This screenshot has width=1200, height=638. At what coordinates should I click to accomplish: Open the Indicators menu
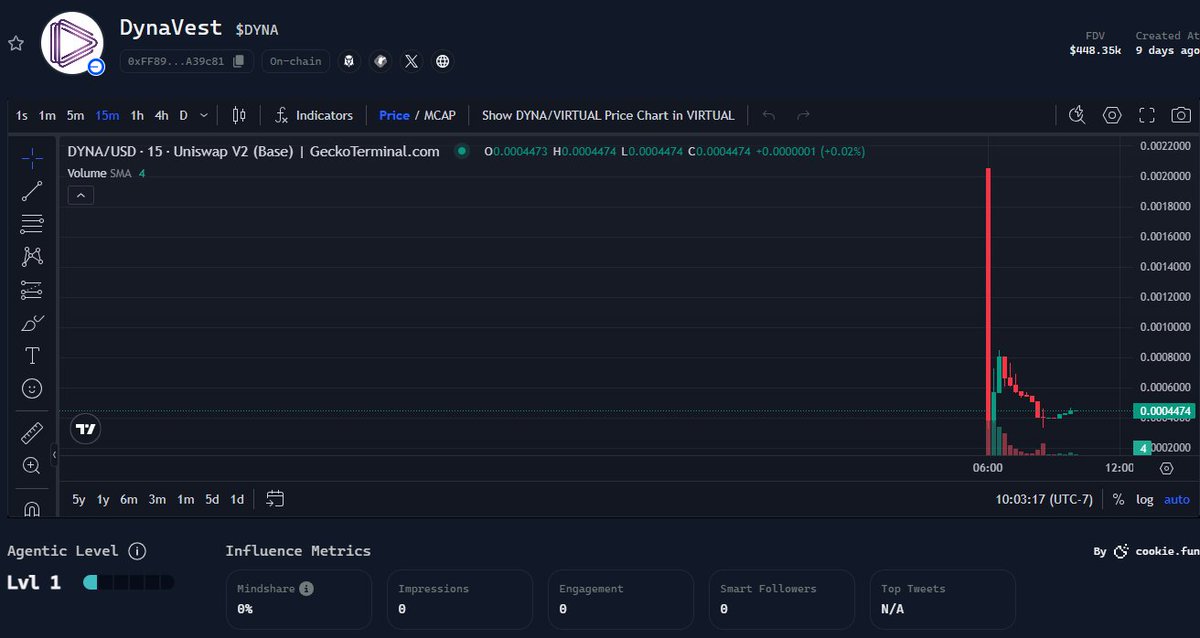pos(314,115)
